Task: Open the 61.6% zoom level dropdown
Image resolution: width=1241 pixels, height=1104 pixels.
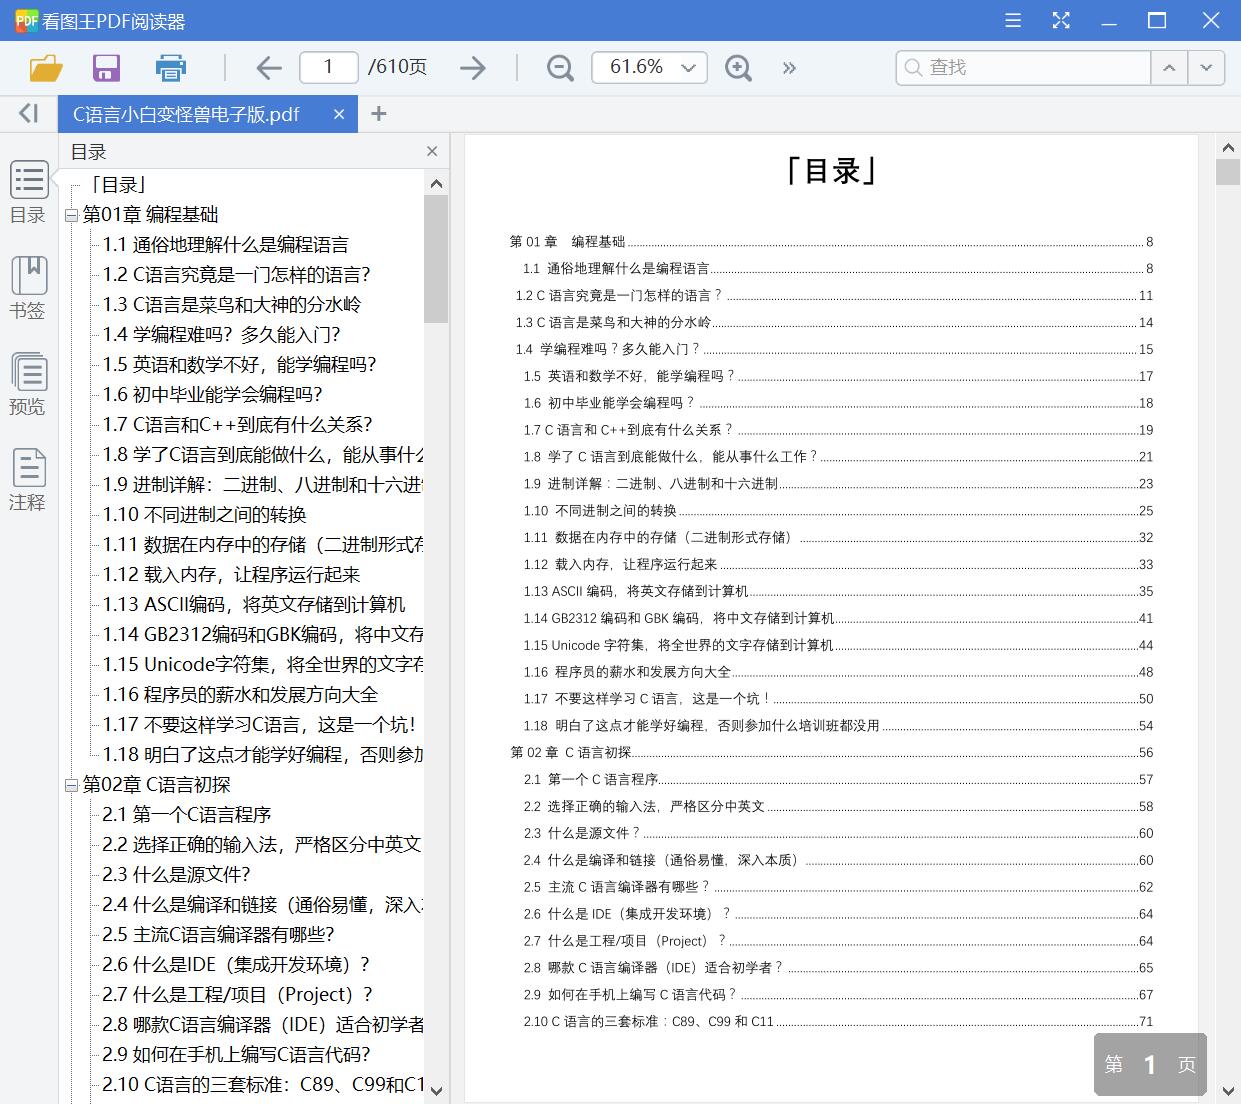Action: coord(649,67)
